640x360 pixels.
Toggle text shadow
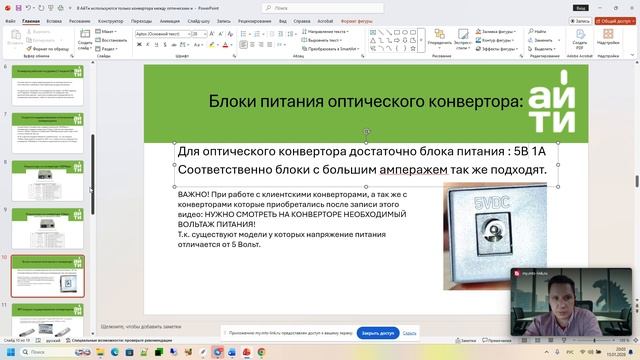click(x=165, y=44)
